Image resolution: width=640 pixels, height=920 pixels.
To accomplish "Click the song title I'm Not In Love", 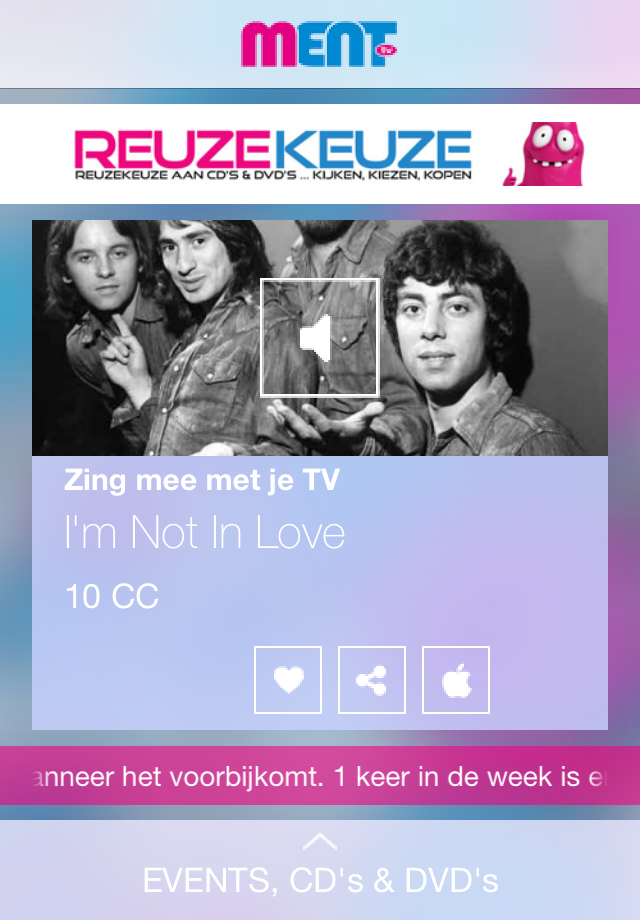I will click(205, 533).
